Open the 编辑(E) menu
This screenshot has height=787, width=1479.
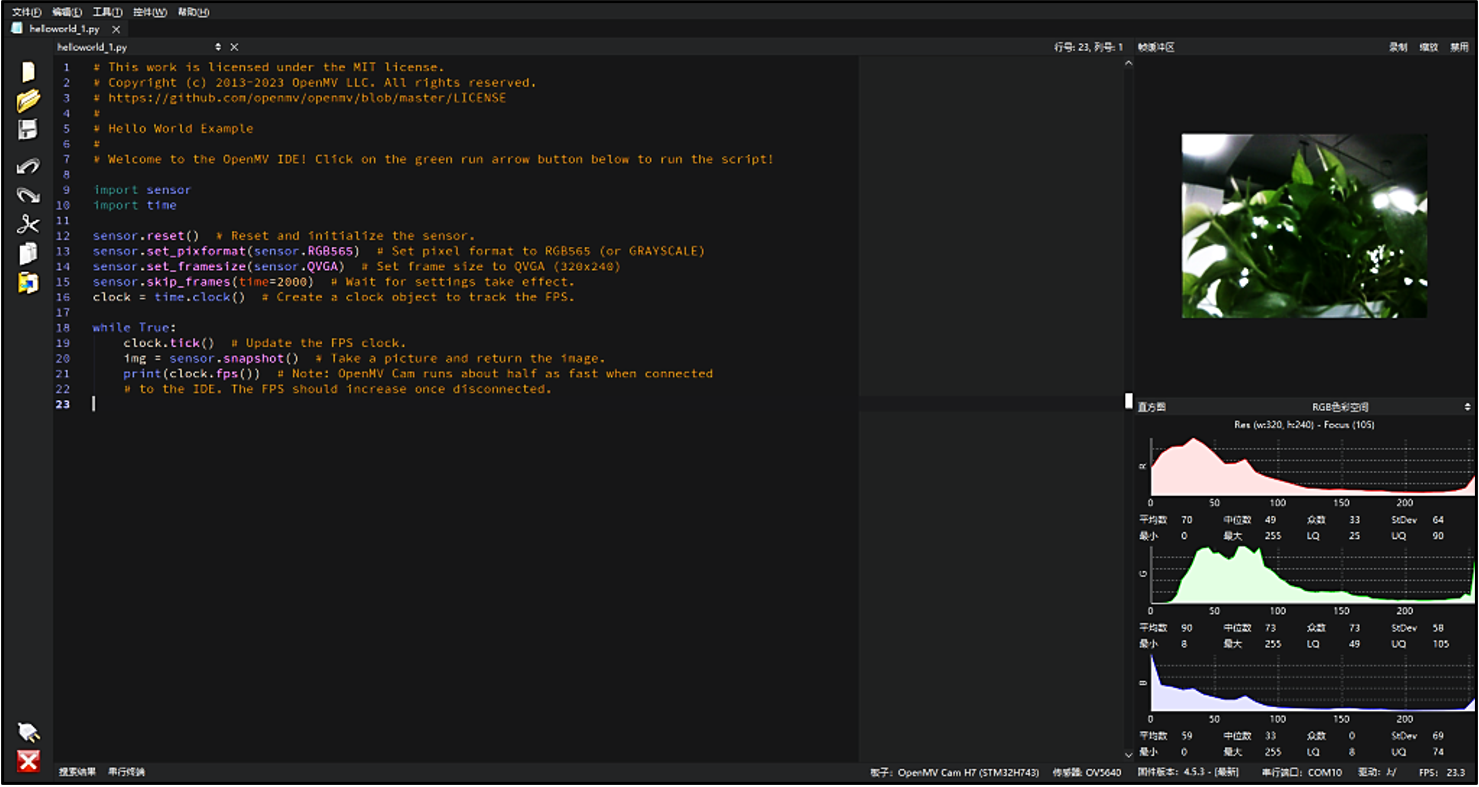[x=68, y=12]
